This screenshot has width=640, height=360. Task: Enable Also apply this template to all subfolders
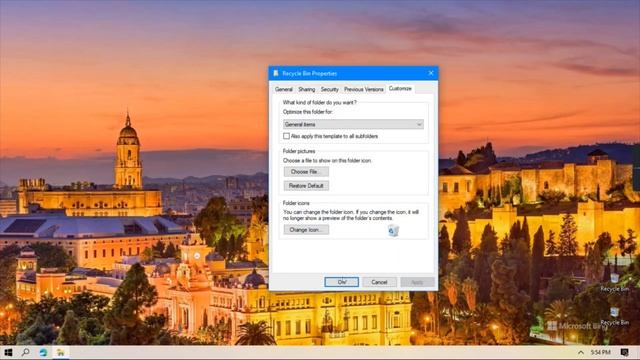pos(287,136)
